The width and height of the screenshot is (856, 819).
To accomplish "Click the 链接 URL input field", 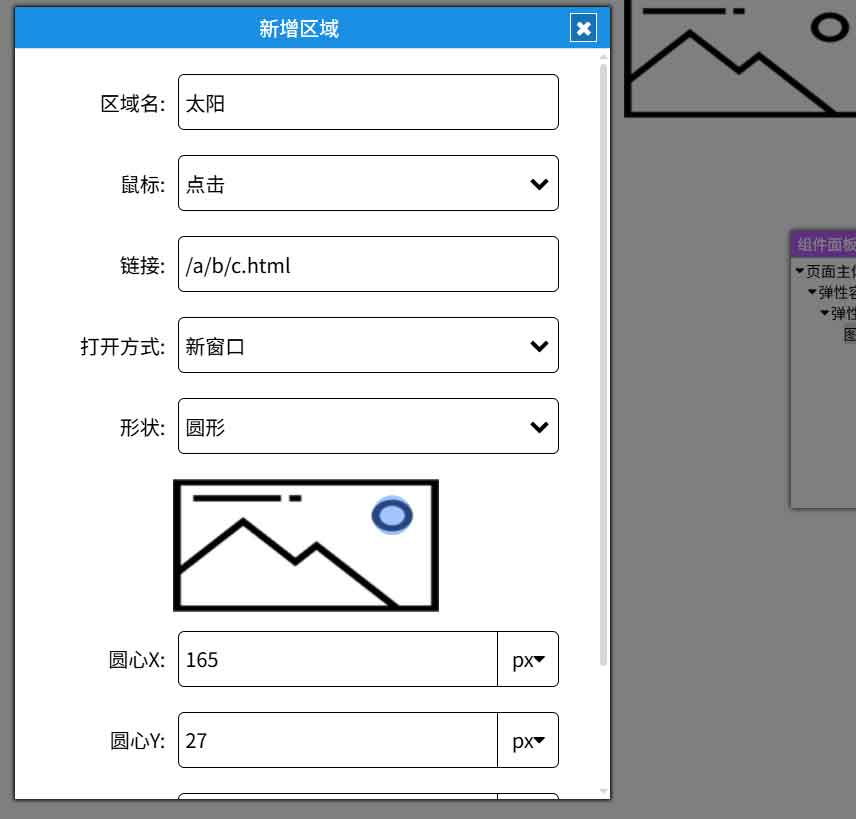I will click(367, 264).
